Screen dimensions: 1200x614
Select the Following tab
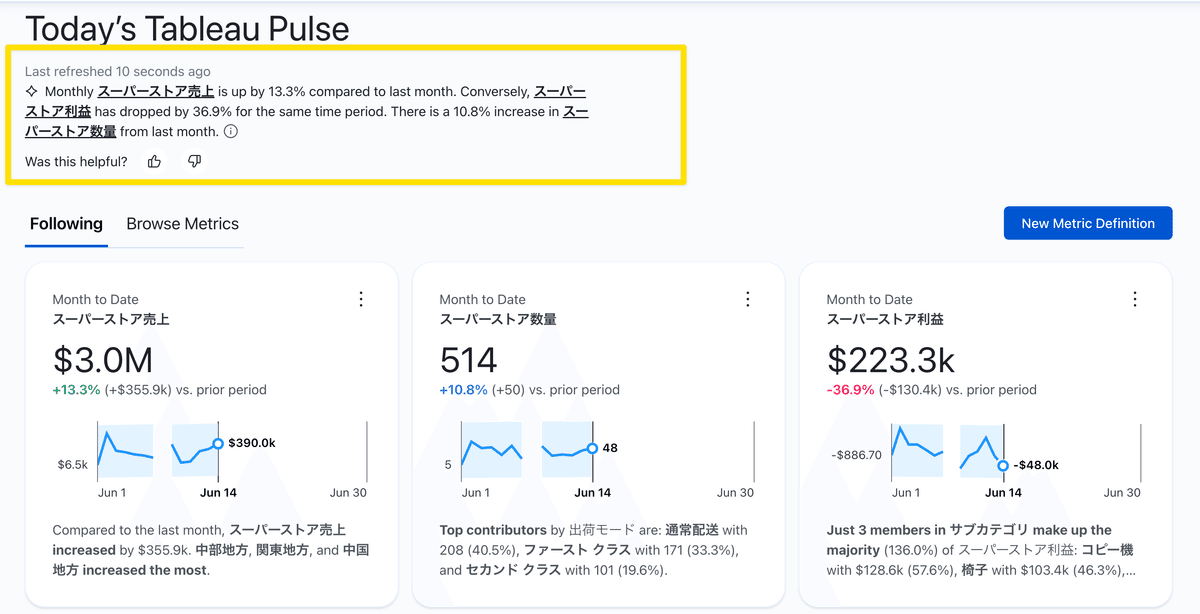pos(65,224)
